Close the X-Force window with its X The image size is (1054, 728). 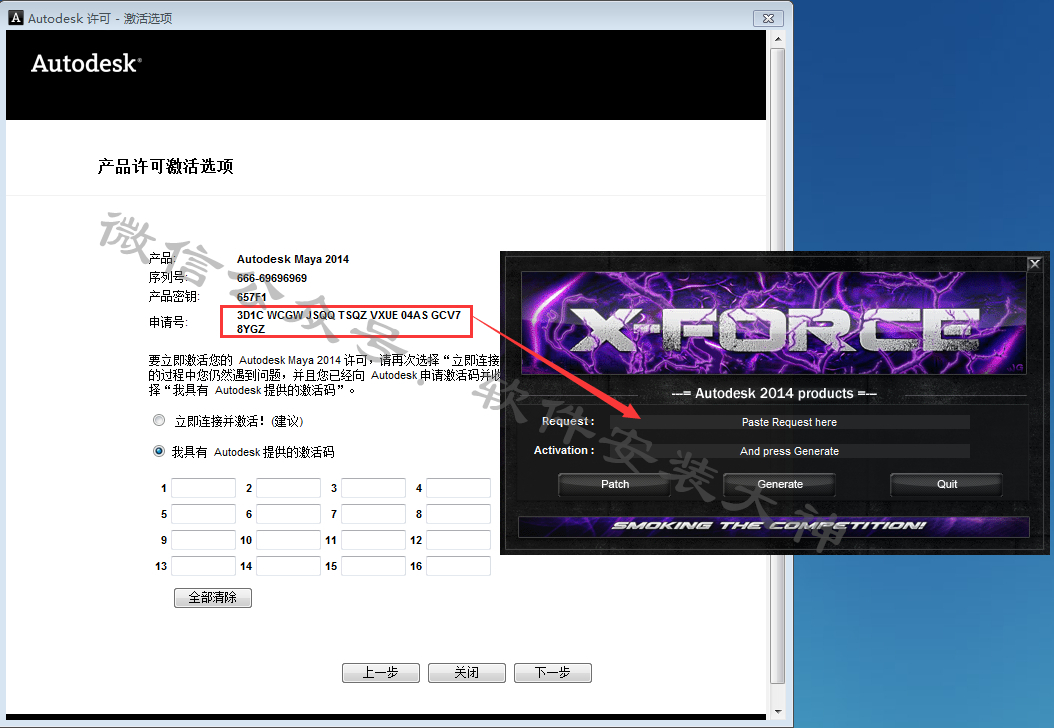click(x=1035, y=264)
